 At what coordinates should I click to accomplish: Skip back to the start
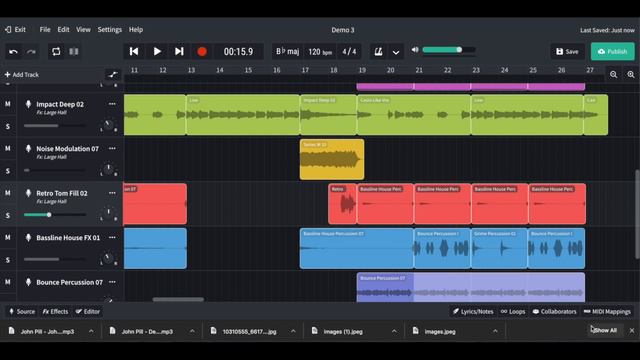tap(134, 51)
